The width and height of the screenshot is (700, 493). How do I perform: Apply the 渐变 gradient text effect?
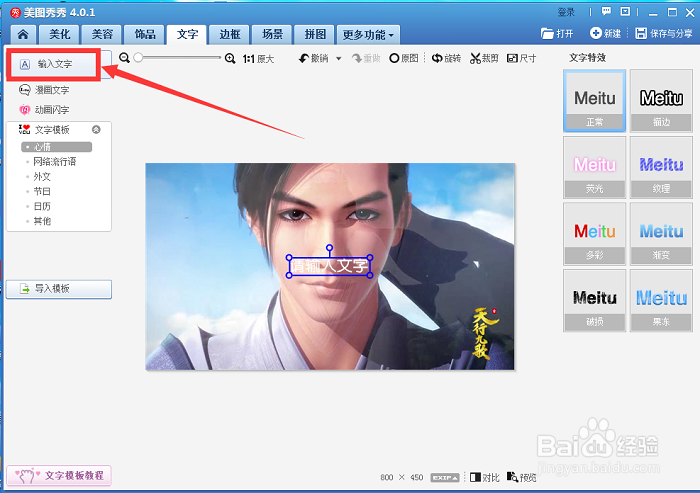661,234
